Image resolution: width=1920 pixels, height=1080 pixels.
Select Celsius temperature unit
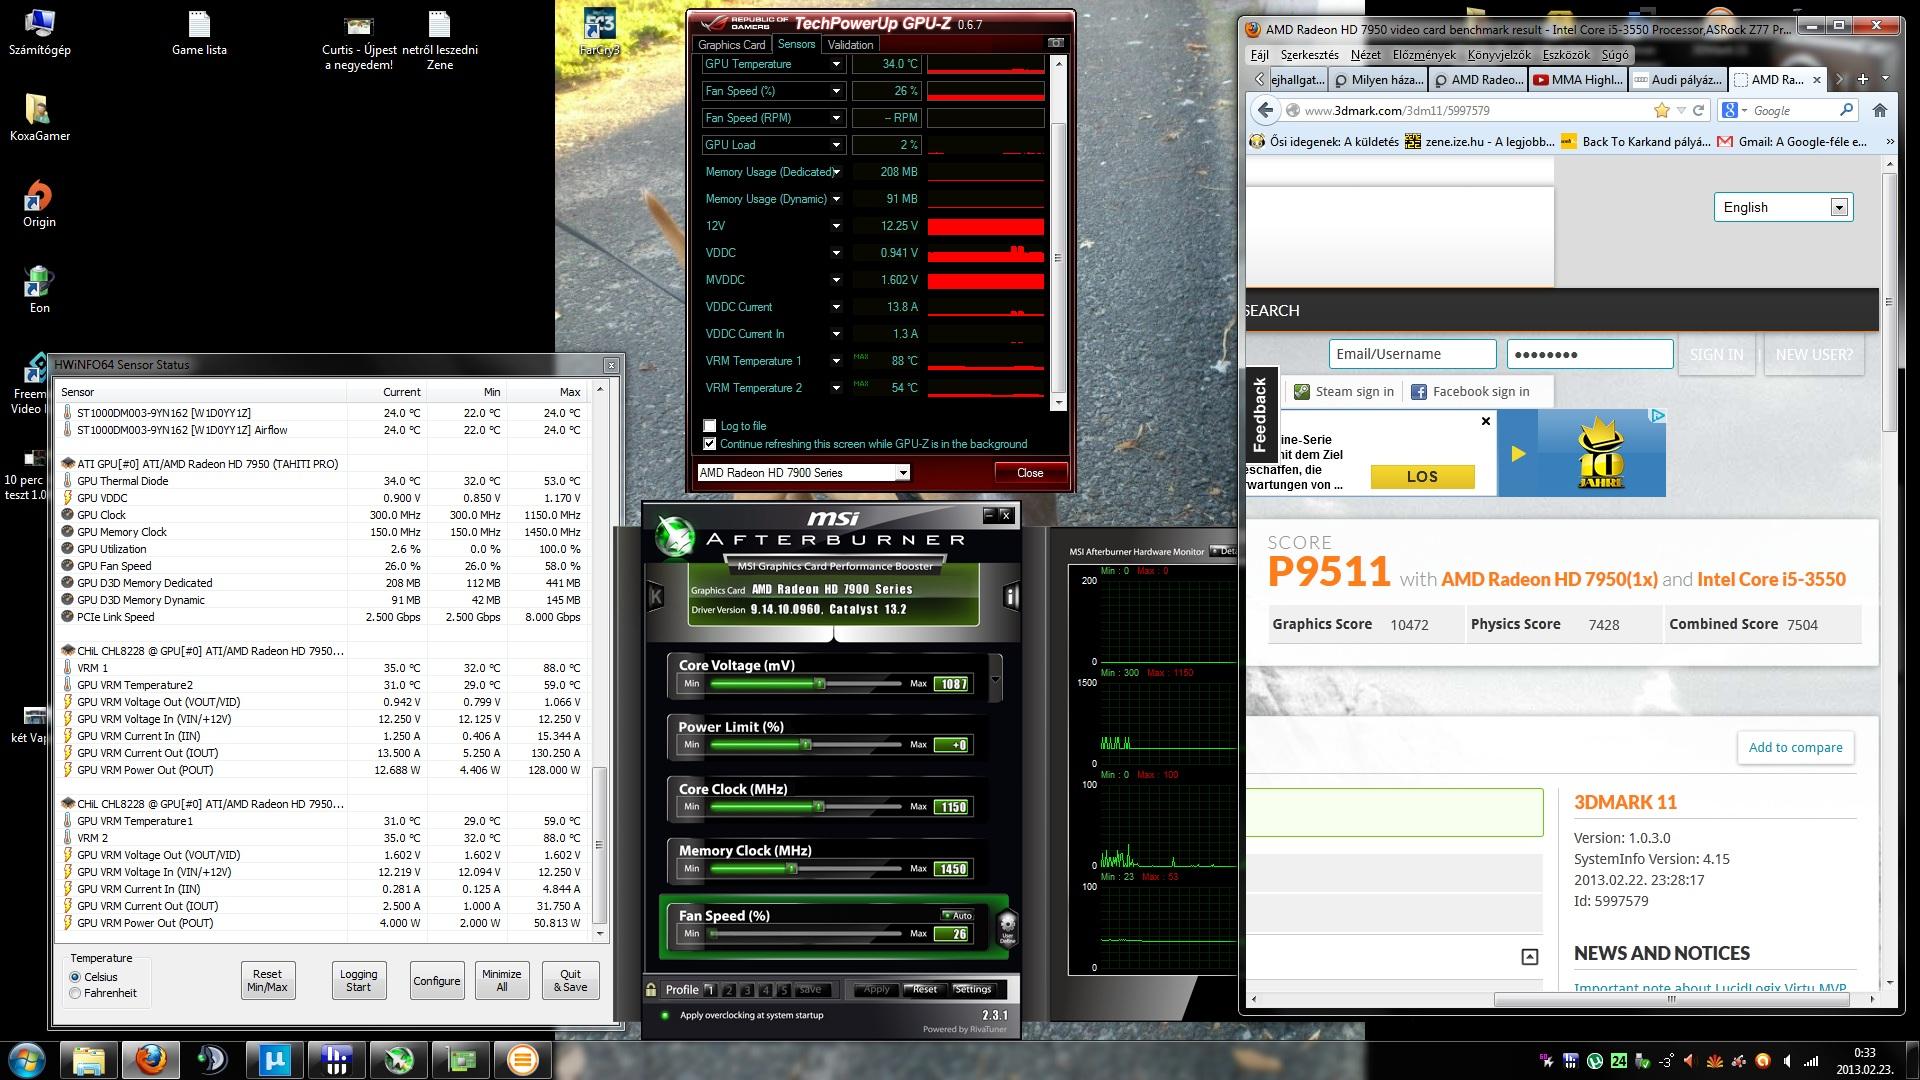[75, 977]
